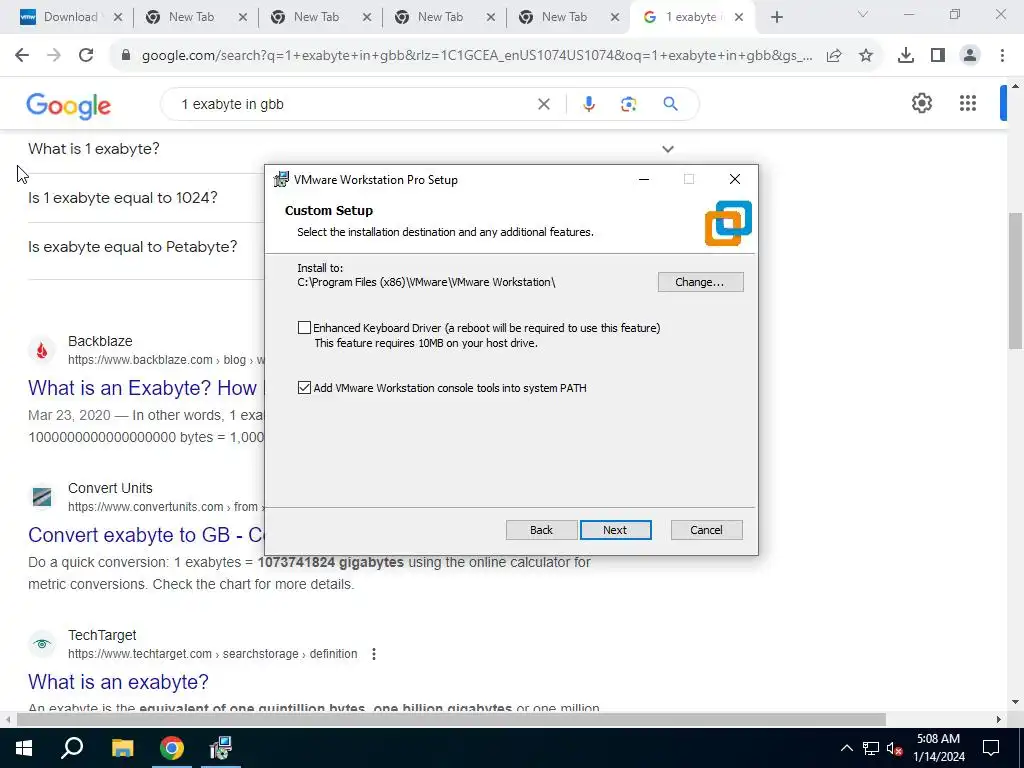Image resolution: width=1024 pixels, height=768 pixels.
Task: Open Windows notification center
Action: tap(991, 748)
